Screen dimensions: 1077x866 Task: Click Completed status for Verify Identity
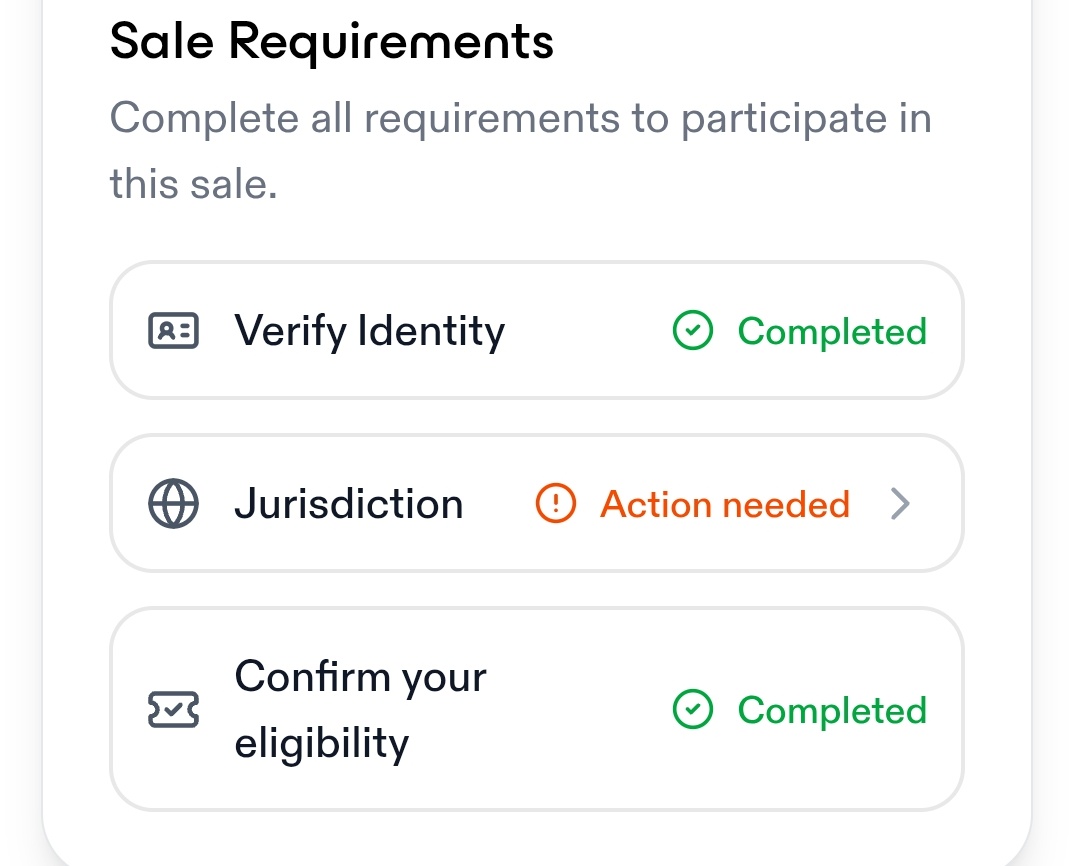click(832, 331)
